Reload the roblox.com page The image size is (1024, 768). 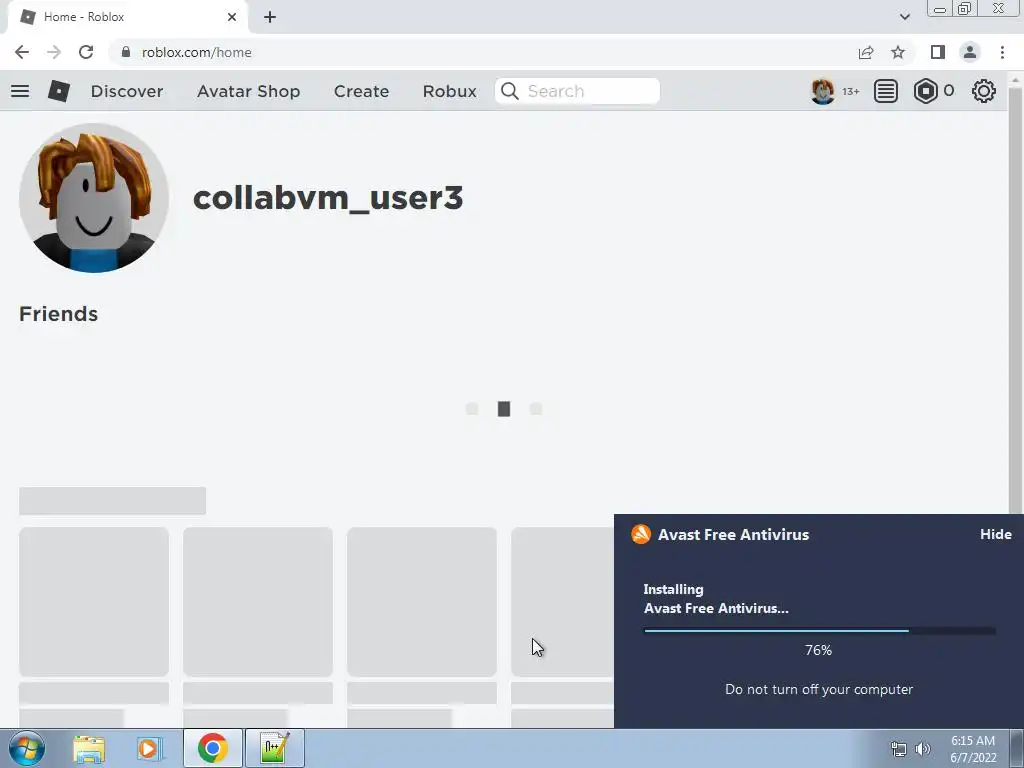(x=86, y=52)
